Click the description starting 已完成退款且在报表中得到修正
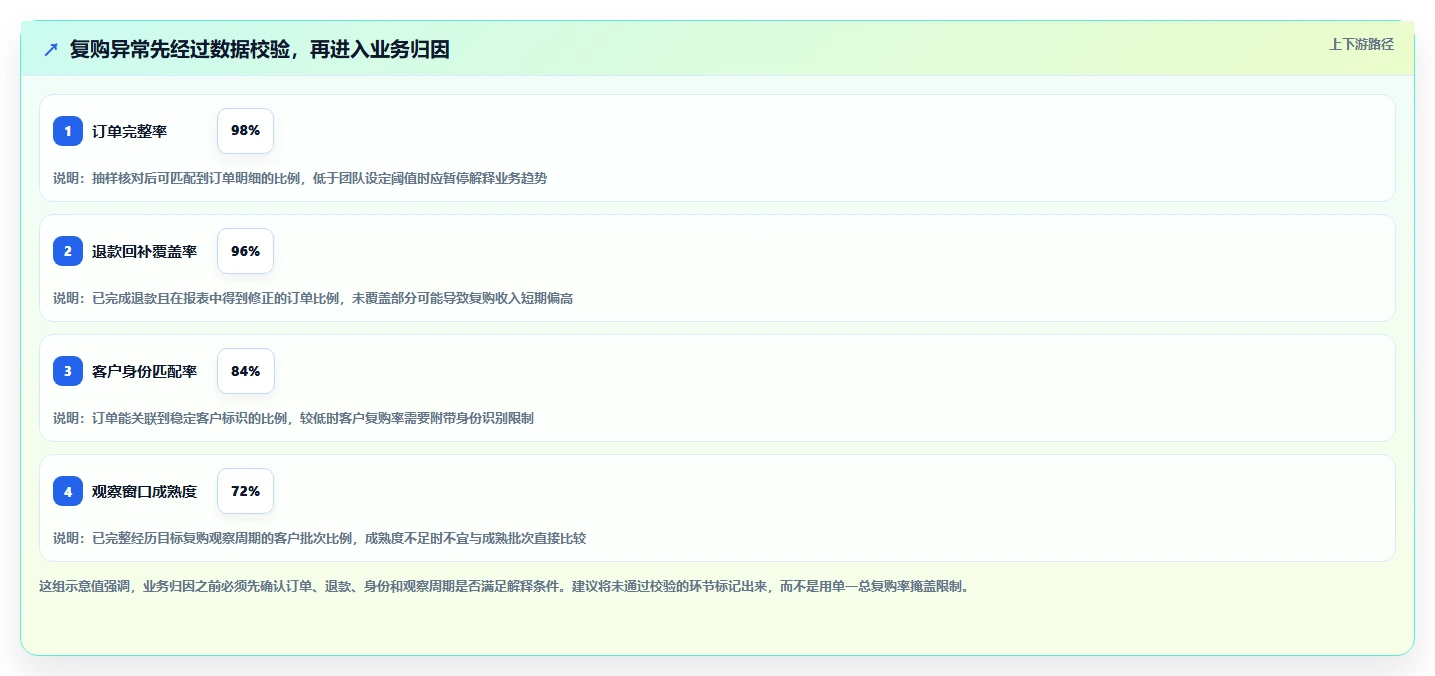The height and width of the screenshot is (676, 1435). coord(313,298)
